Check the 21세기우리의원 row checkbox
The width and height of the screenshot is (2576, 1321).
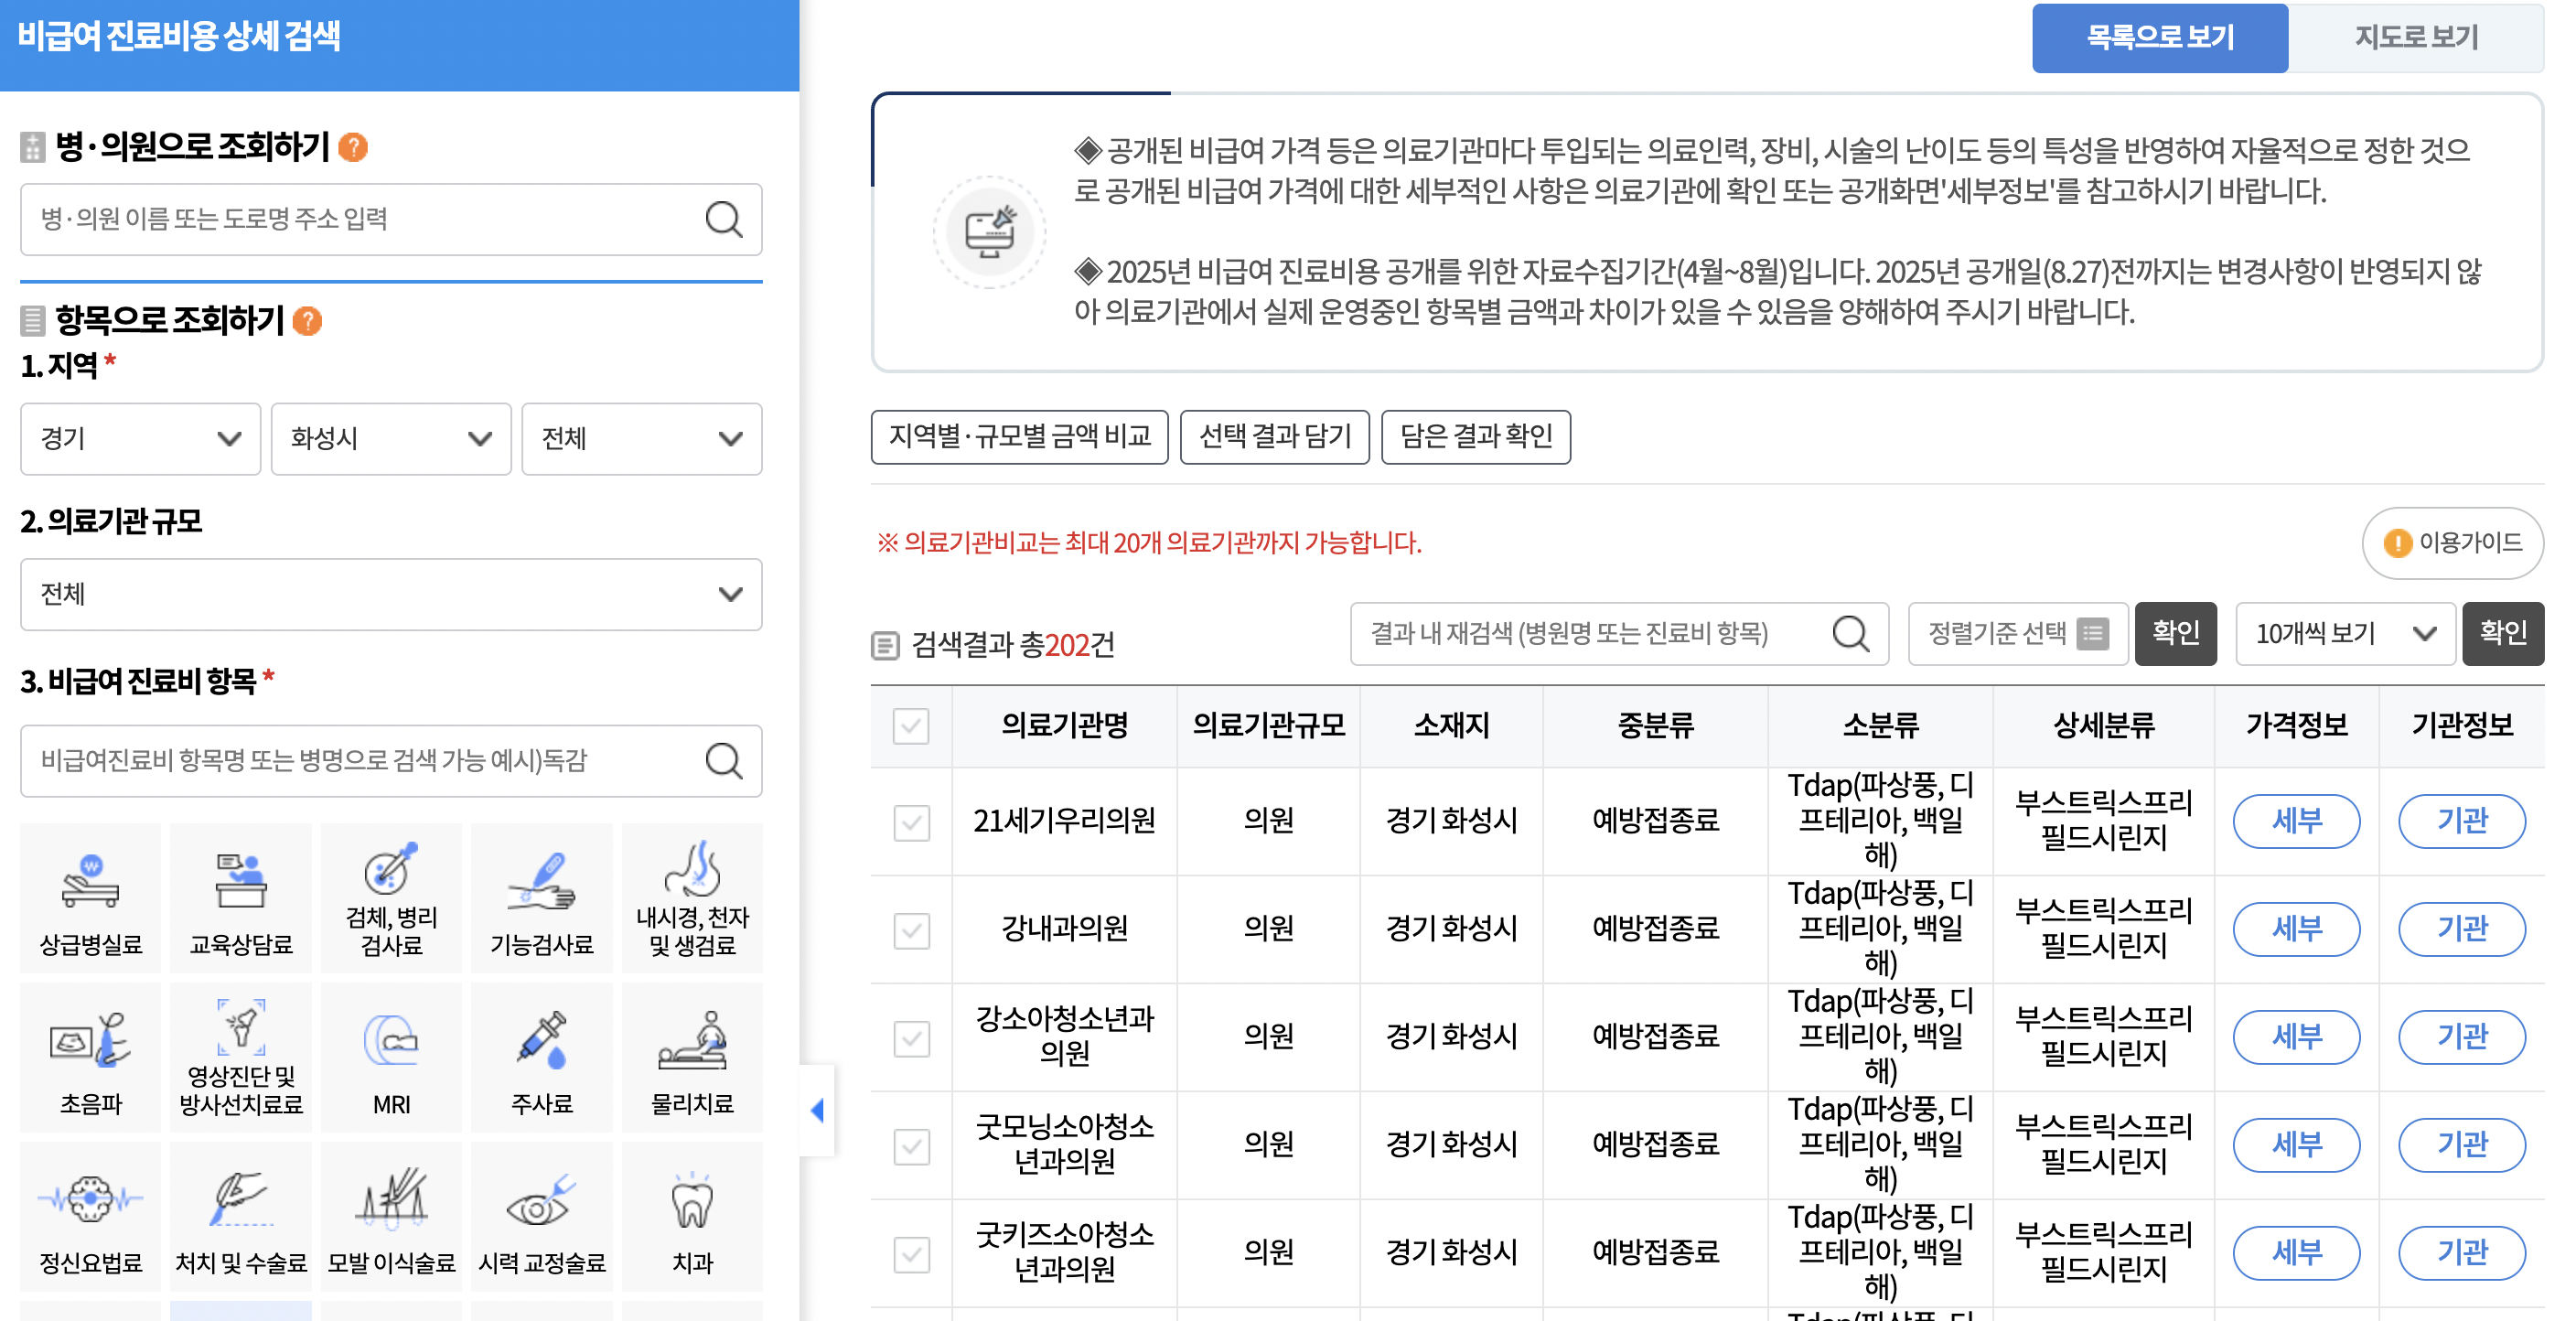point(911,821)
